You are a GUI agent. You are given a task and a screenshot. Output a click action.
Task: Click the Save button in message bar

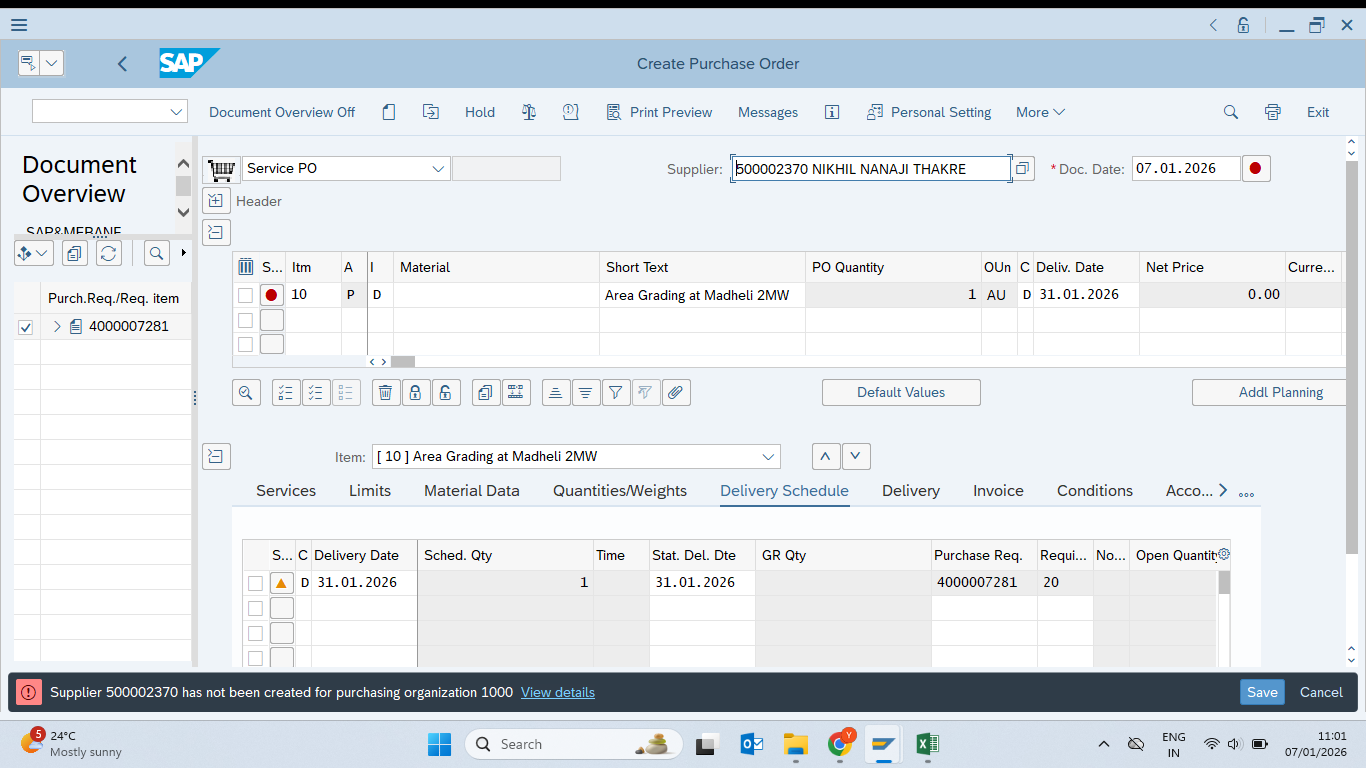(1262, 692)
